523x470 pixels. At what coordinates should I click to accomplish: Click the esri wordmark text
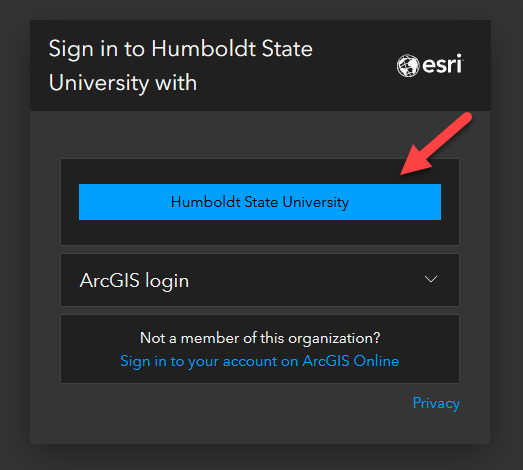tap(443, 64)
